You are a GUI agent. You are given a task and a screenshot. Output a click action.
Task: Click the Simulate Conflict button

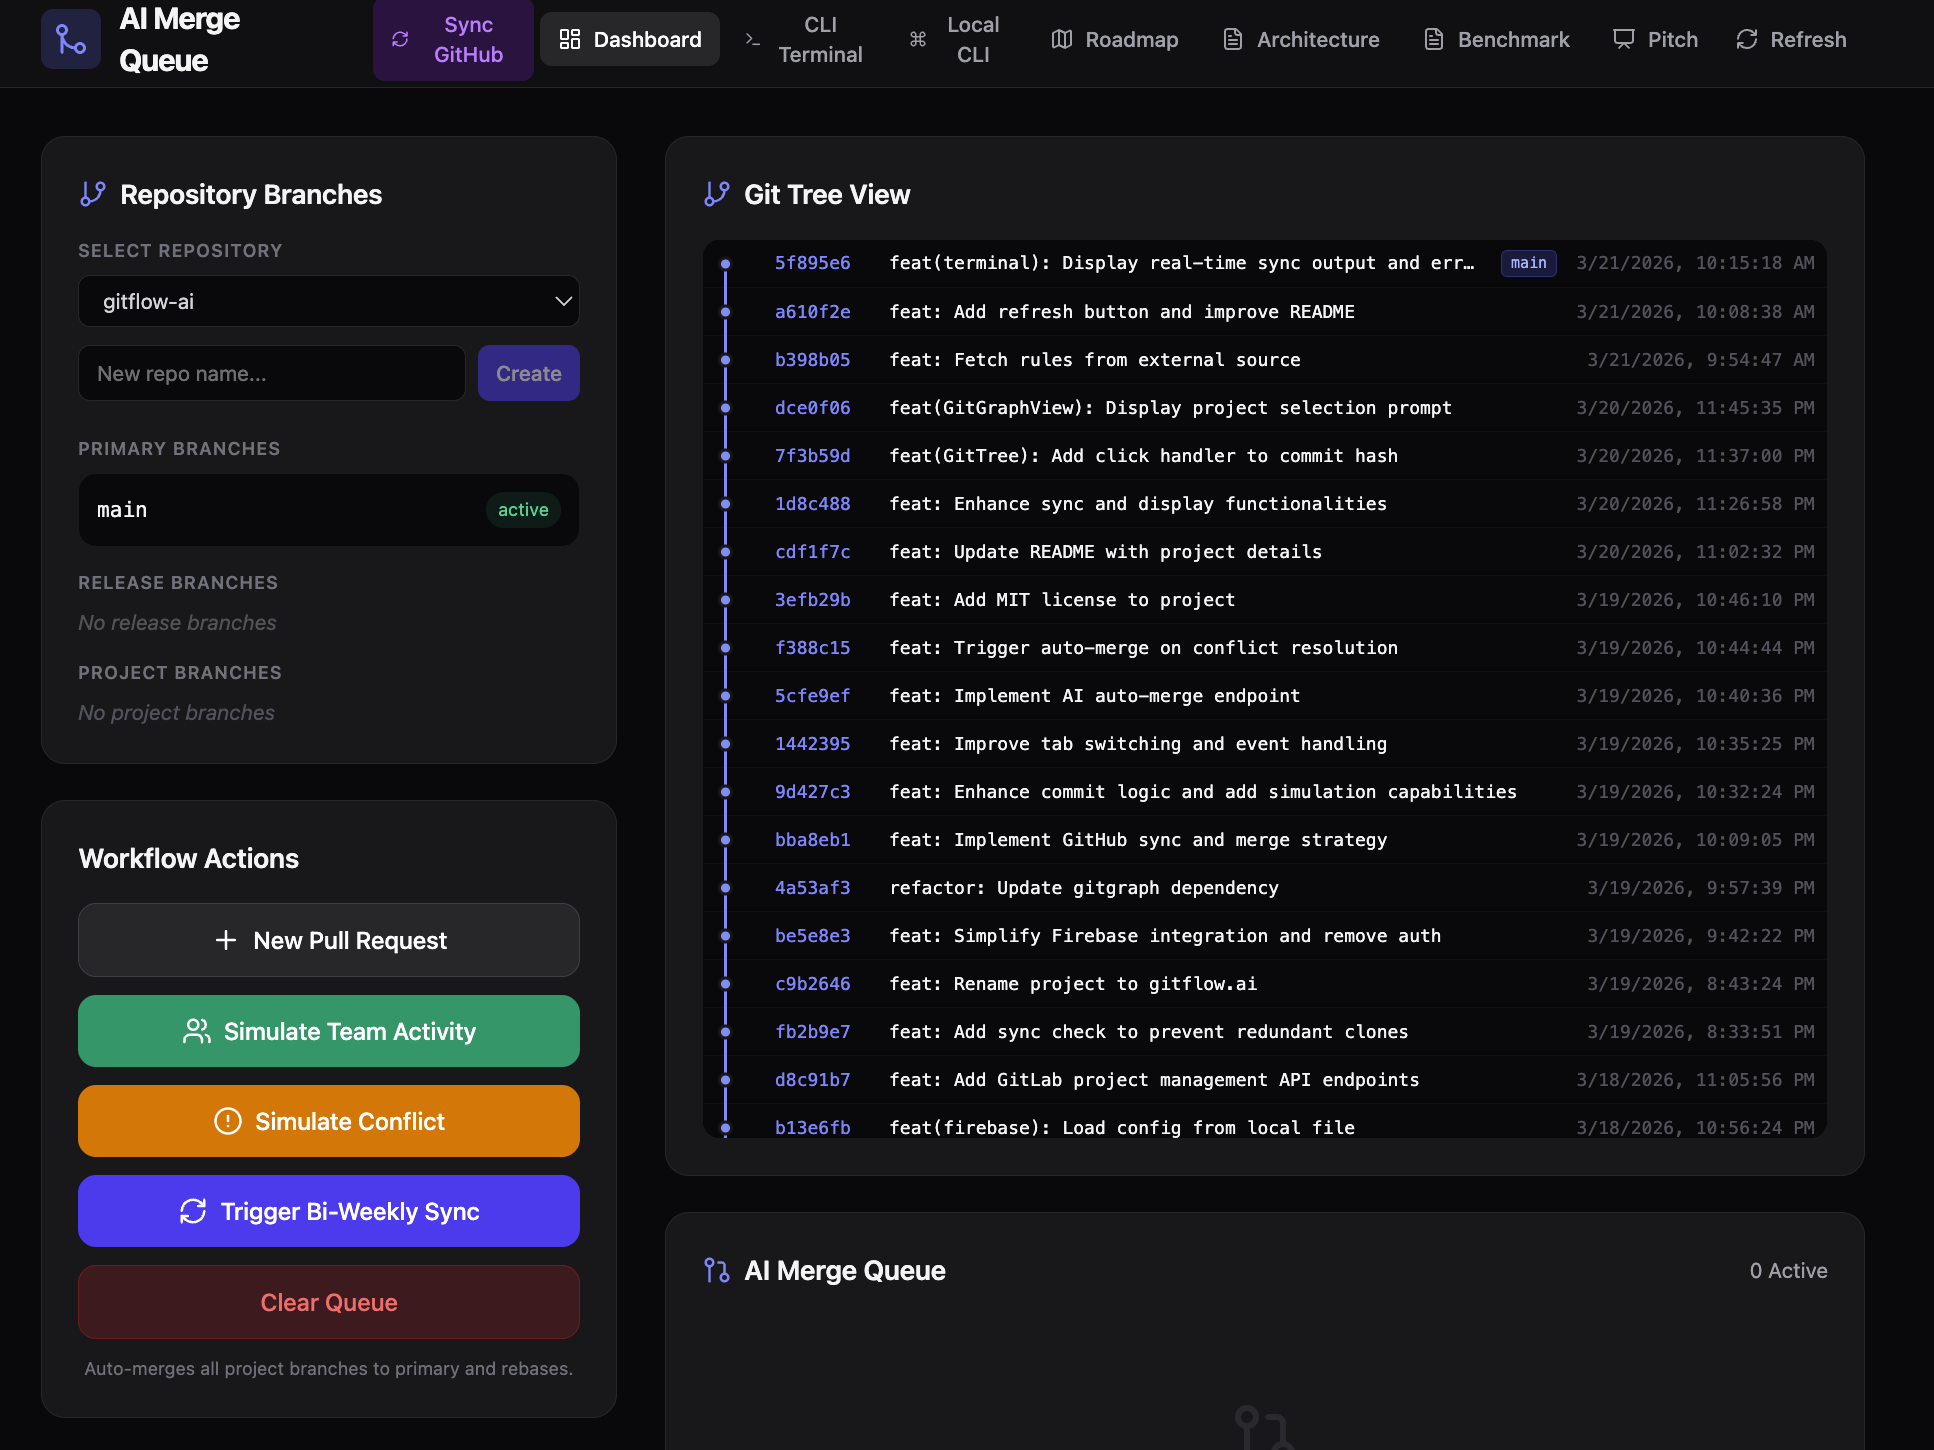[x=328, y=1121]
